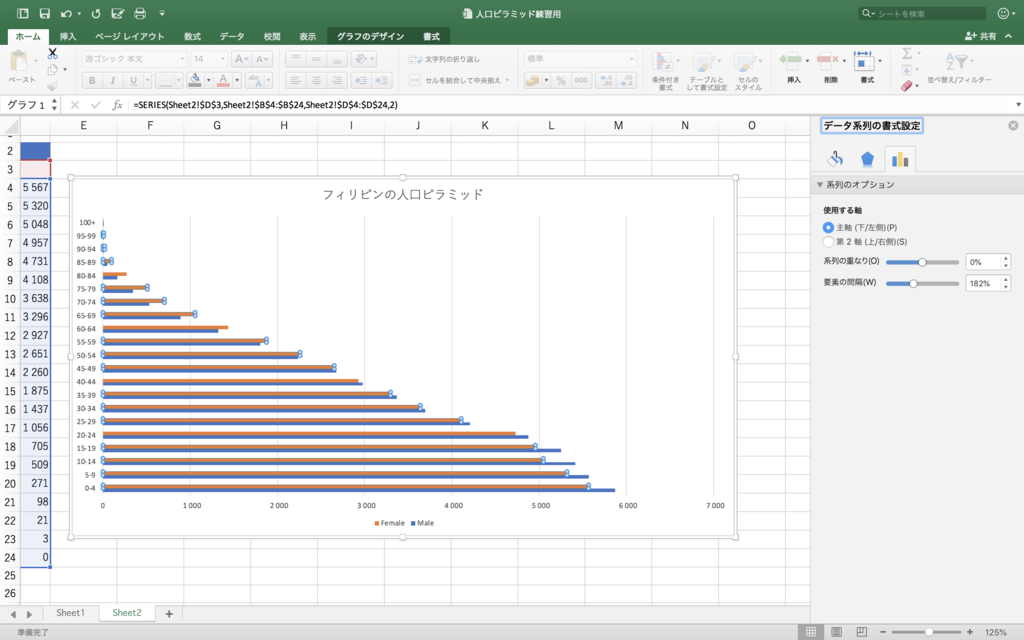Click the series overlap 0% value field
This screenshot has width=1024, height=640.
click(x=983, y=262)
